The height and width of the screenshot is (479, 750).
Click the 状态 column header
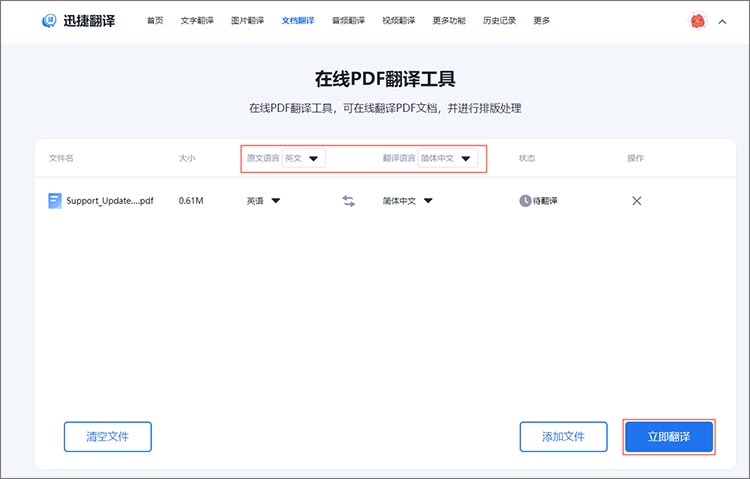527,158
